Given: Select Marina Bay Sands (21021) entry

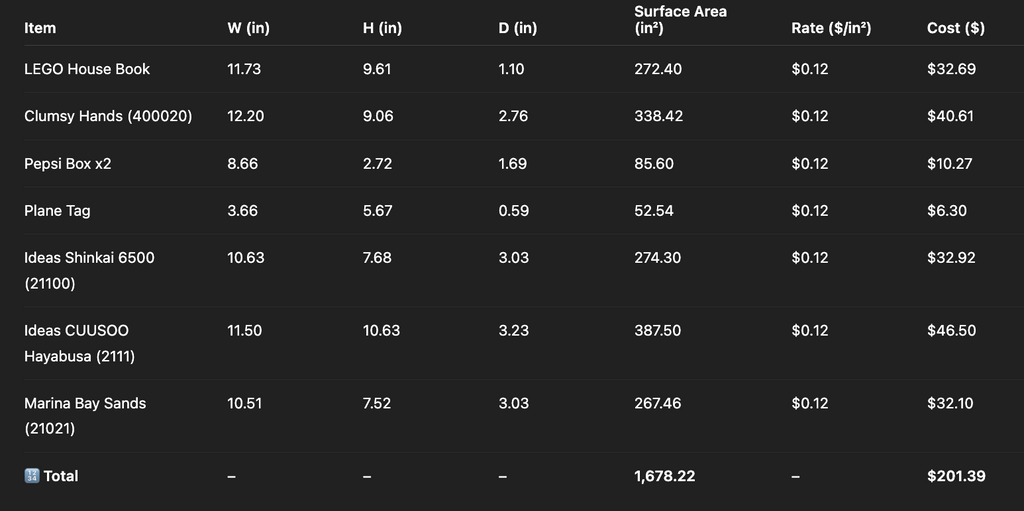Looking at the screenshot, I should click(86, 416).
